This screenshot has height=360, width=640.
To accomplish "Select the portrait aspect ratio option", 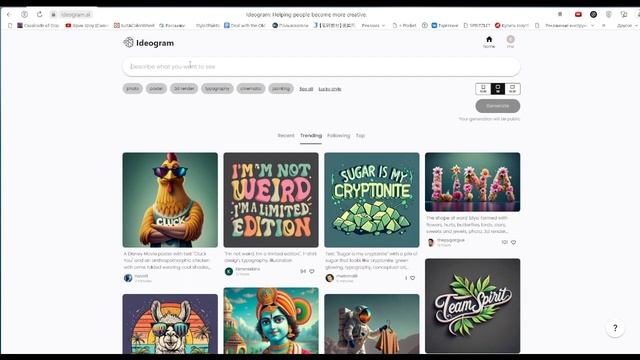I will pos(483,89).
